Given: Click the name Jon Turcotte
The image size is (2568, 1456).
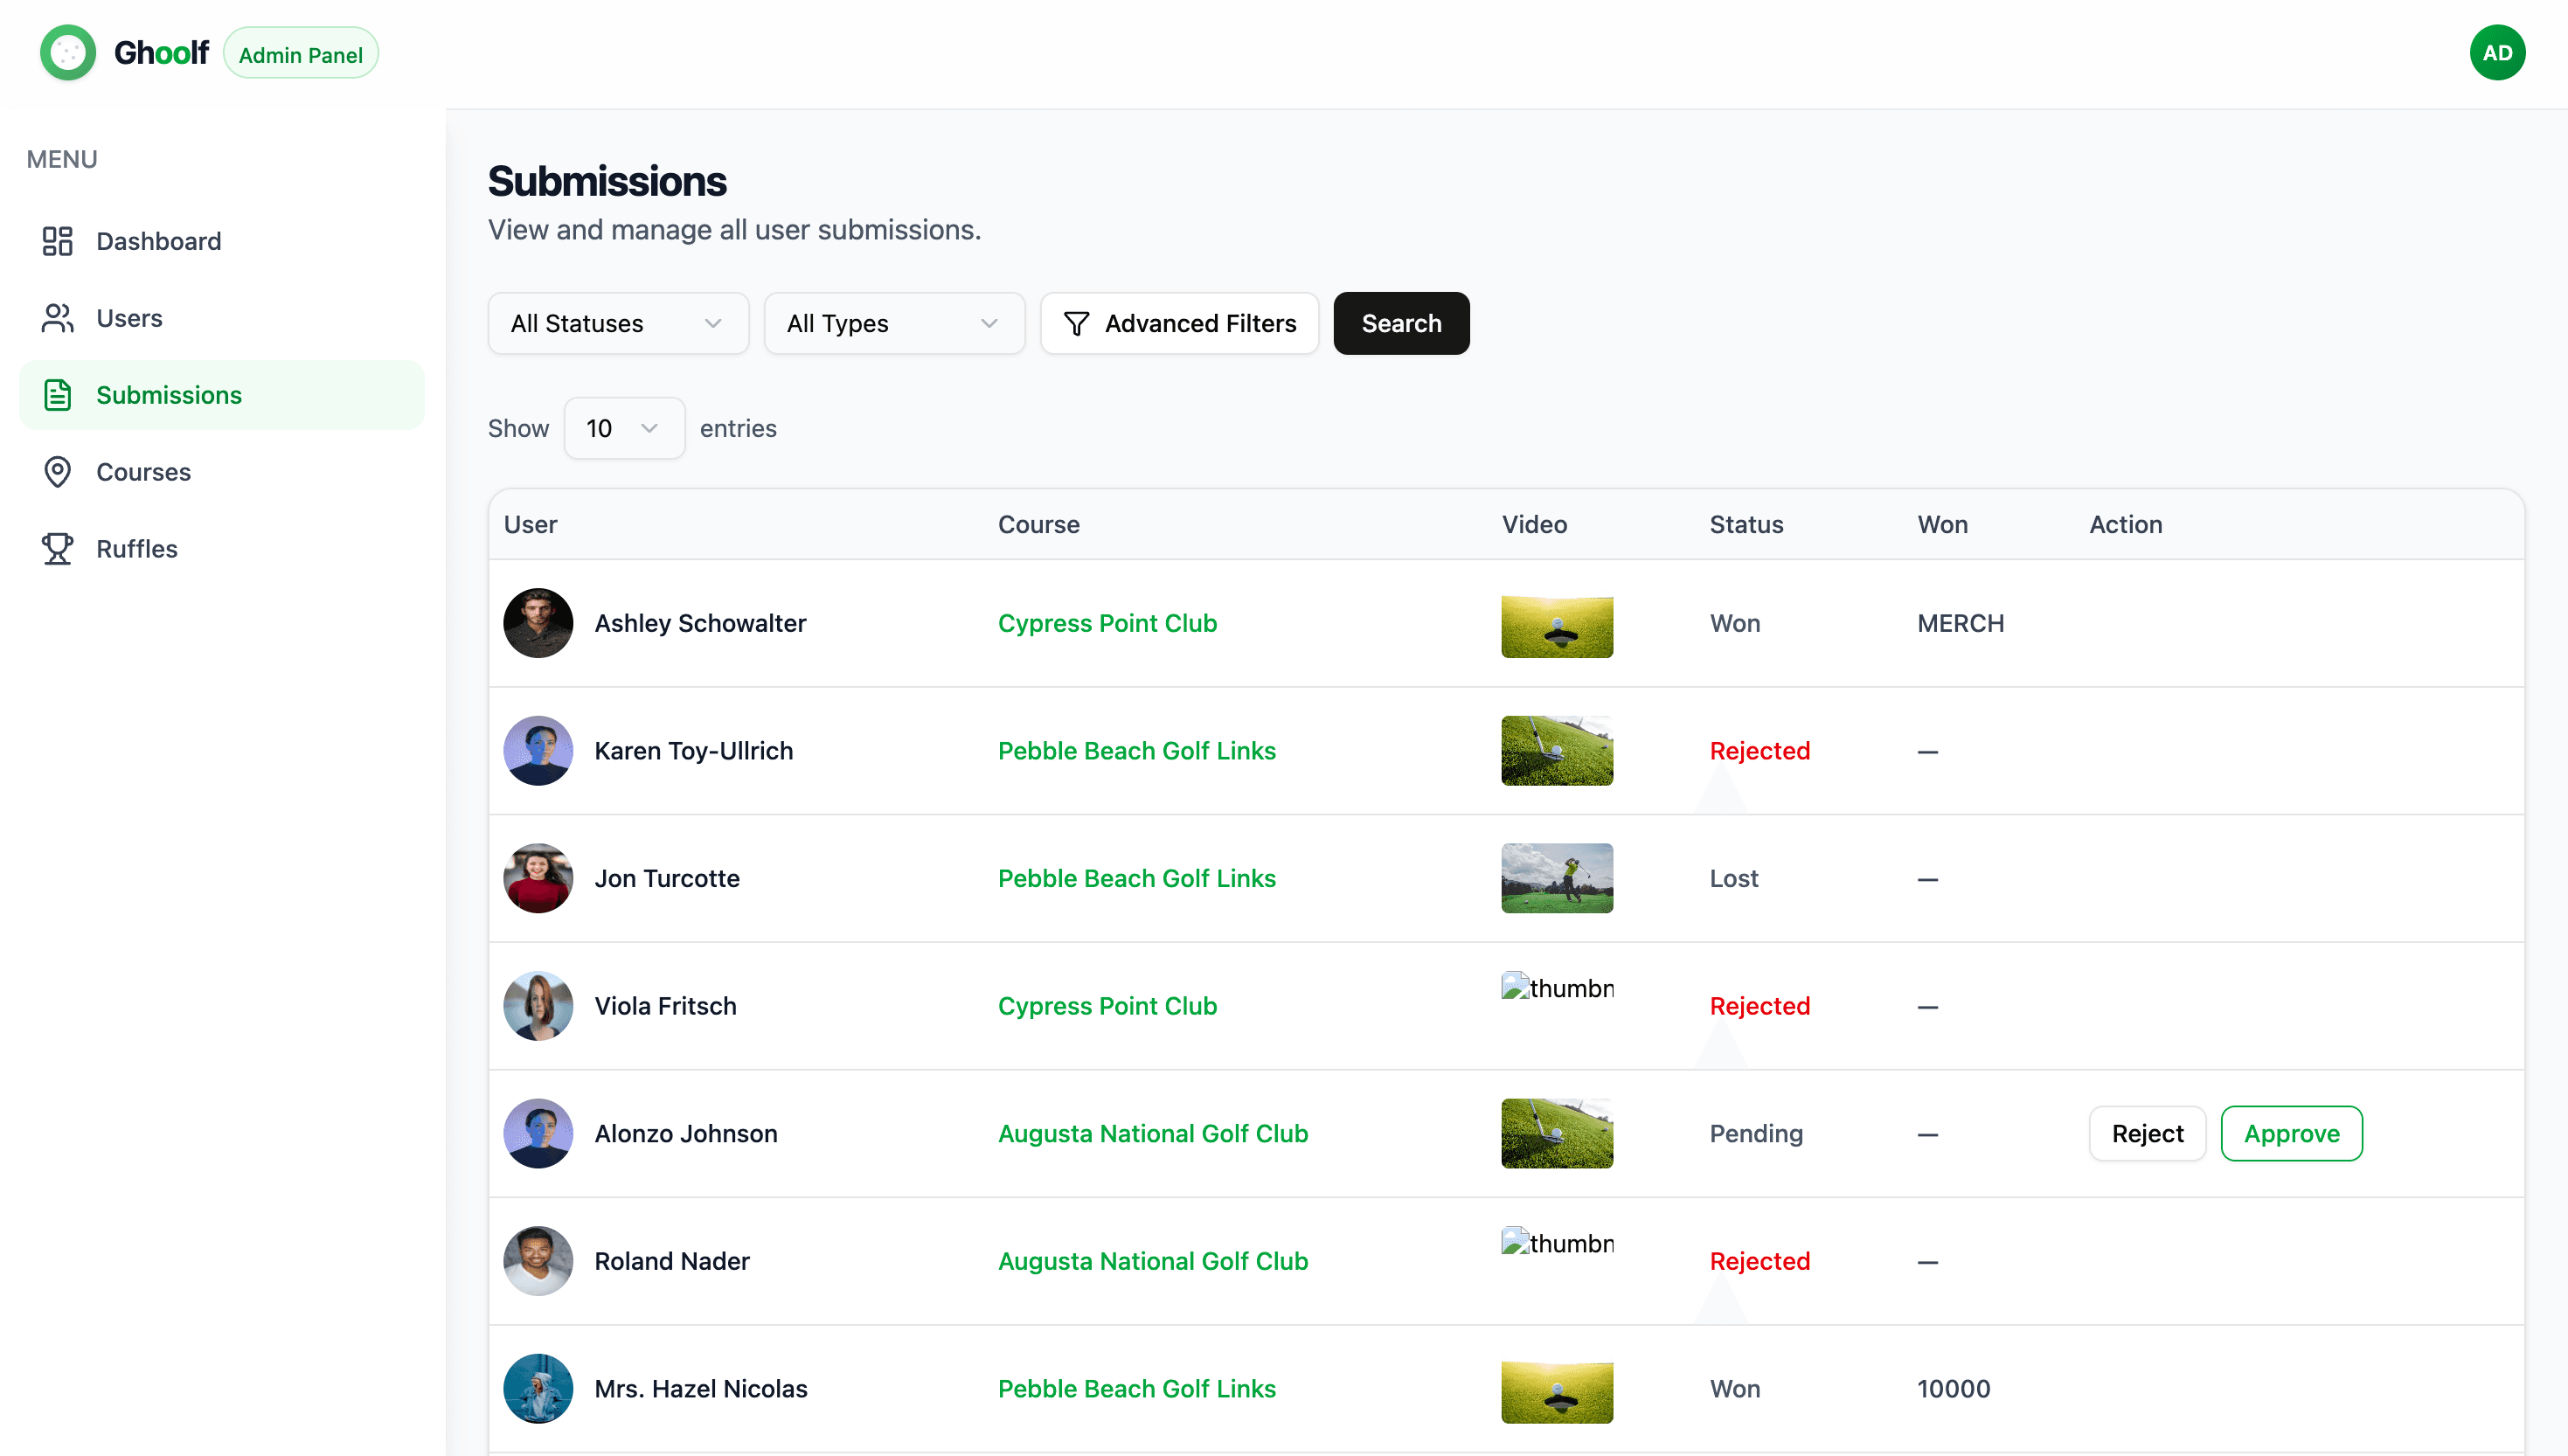Looking at the screenshot, I should pyautogui.click(x=667, y=878).
